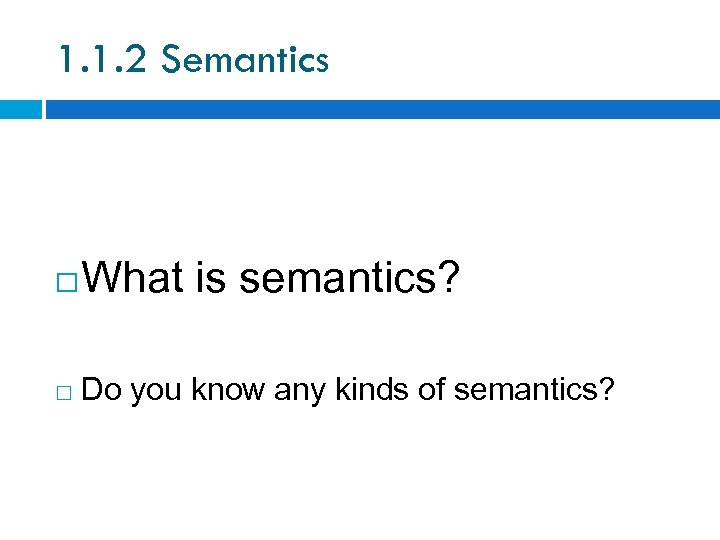720x540 pixels.
Task: Click the word "Do" in the second bullet
Action: pyautogui.click(x=101, y=390)
